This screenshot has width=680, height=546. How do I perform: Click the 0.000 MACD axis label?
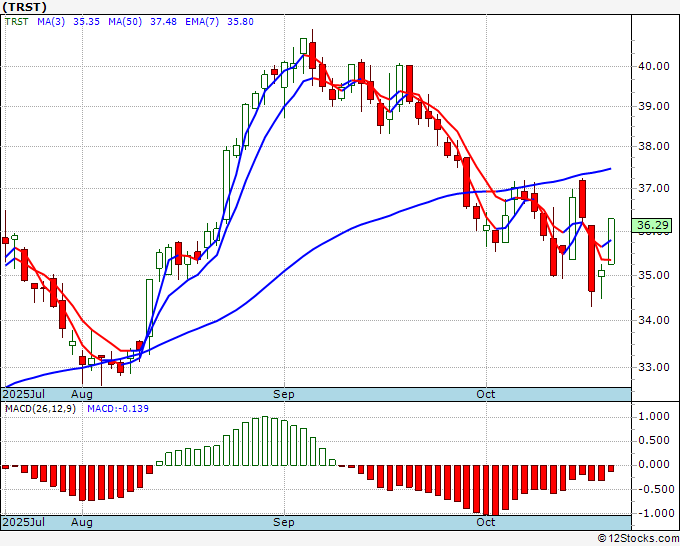(654, 464)
